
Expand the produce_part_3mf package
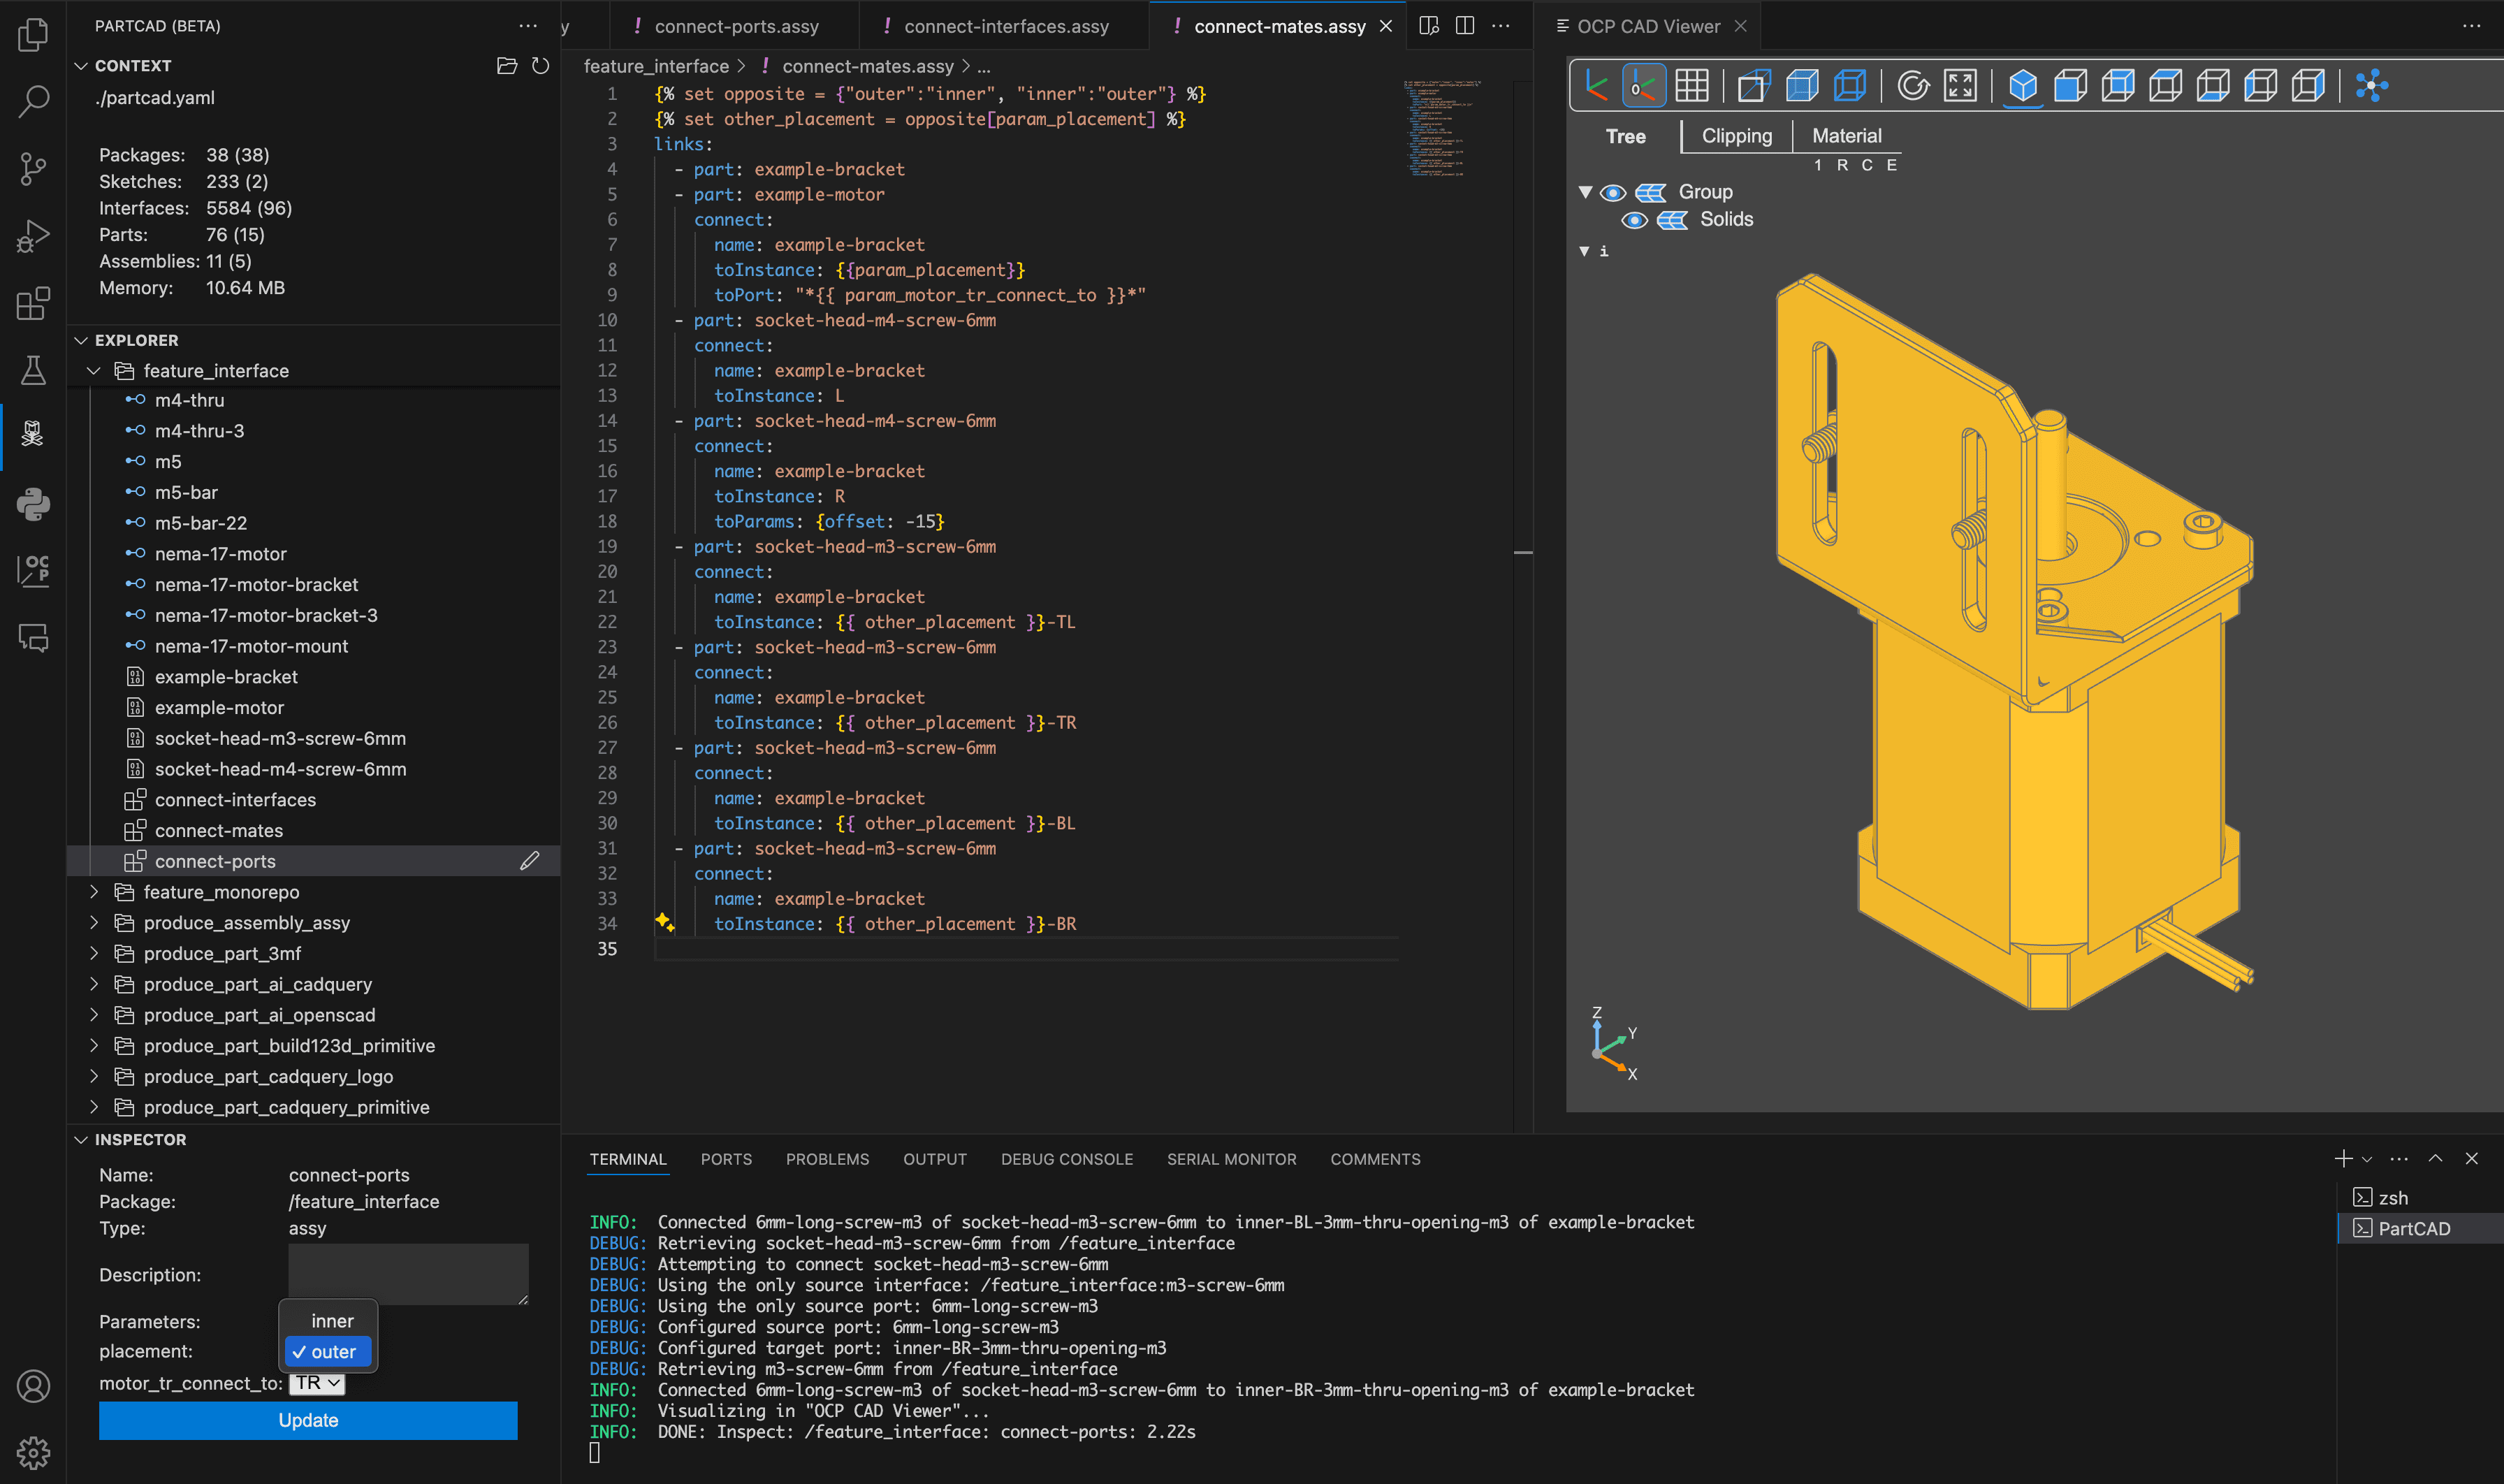pos(94,954)
